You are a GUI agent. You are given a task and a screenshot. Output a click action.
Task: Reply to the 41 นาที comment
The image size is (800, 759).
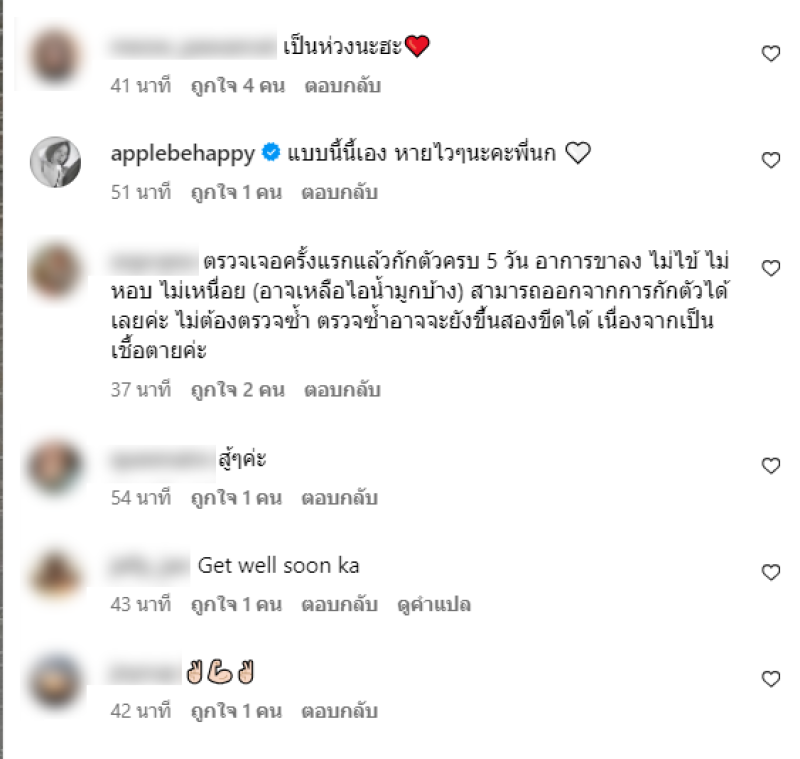pos(342,86)
